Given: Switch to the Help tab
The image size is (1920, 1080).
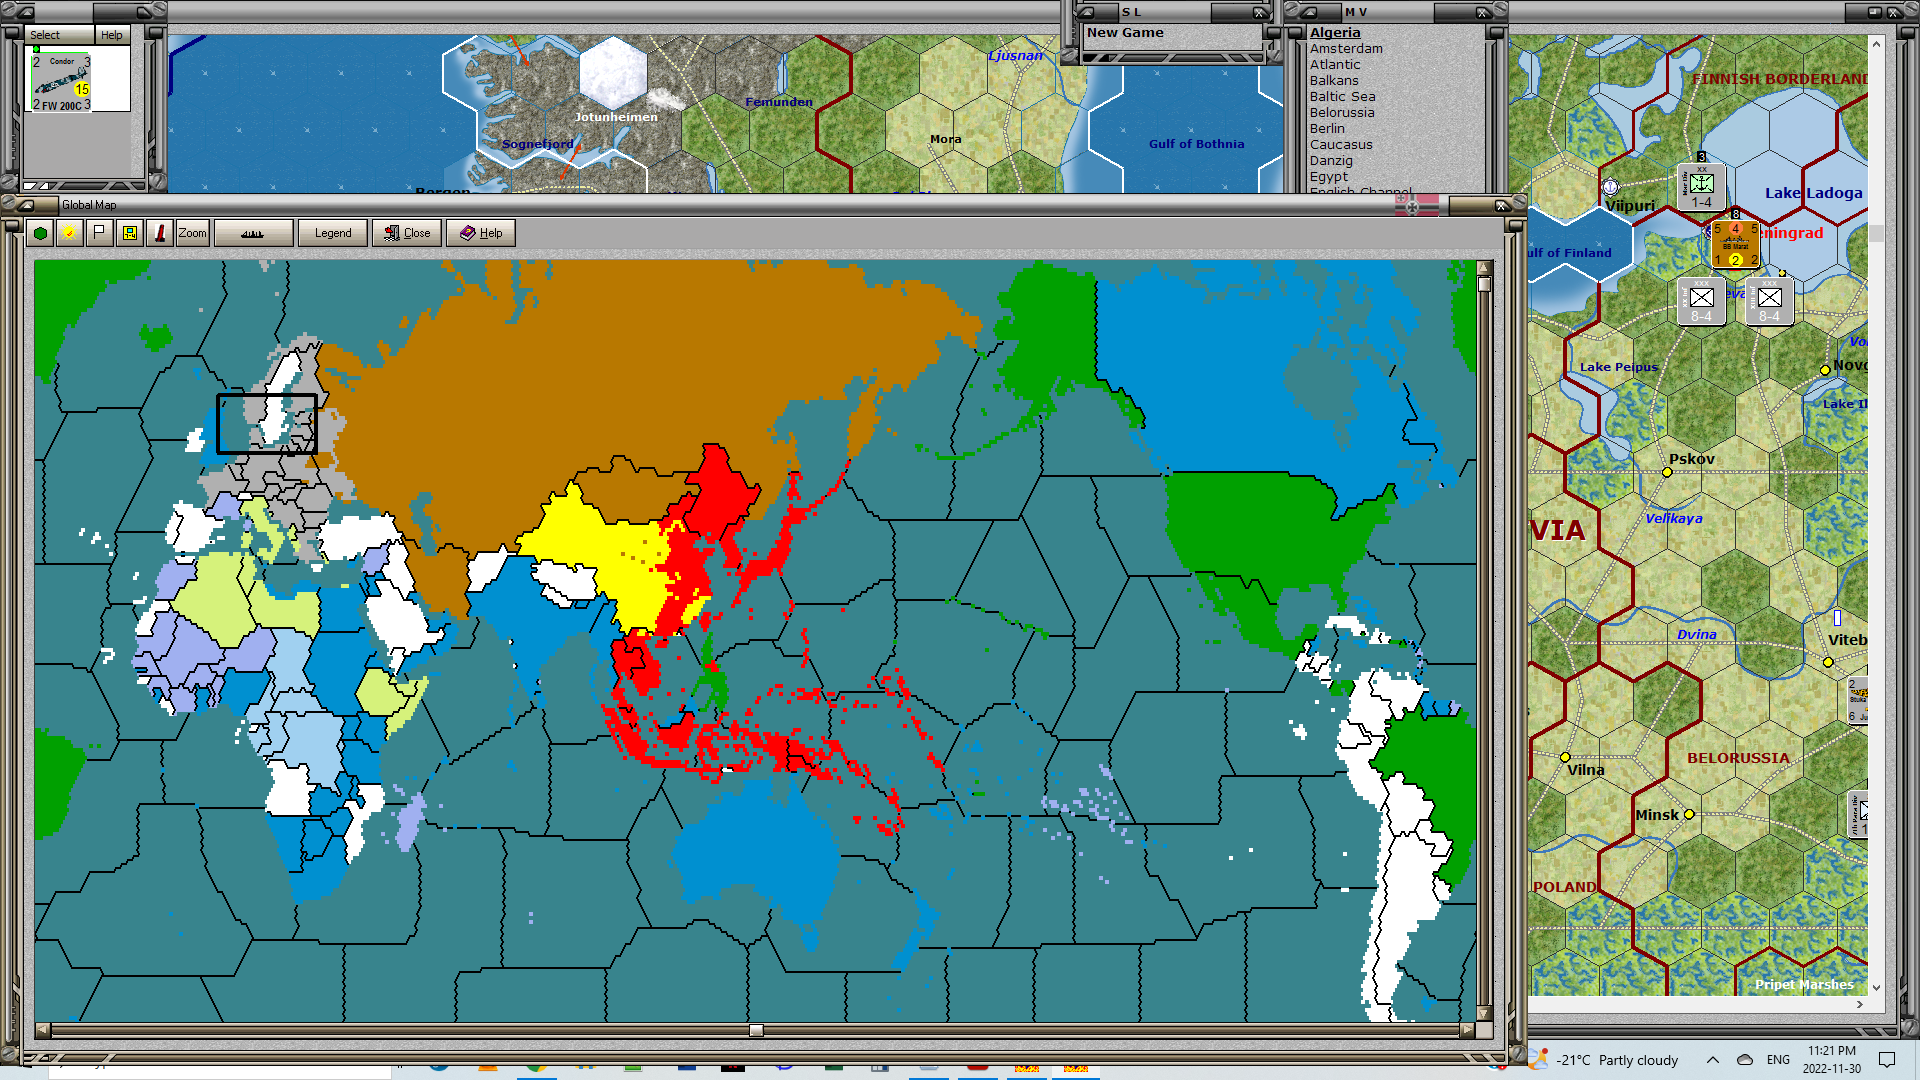Looking at the screenshot, I should coord(111,35).
